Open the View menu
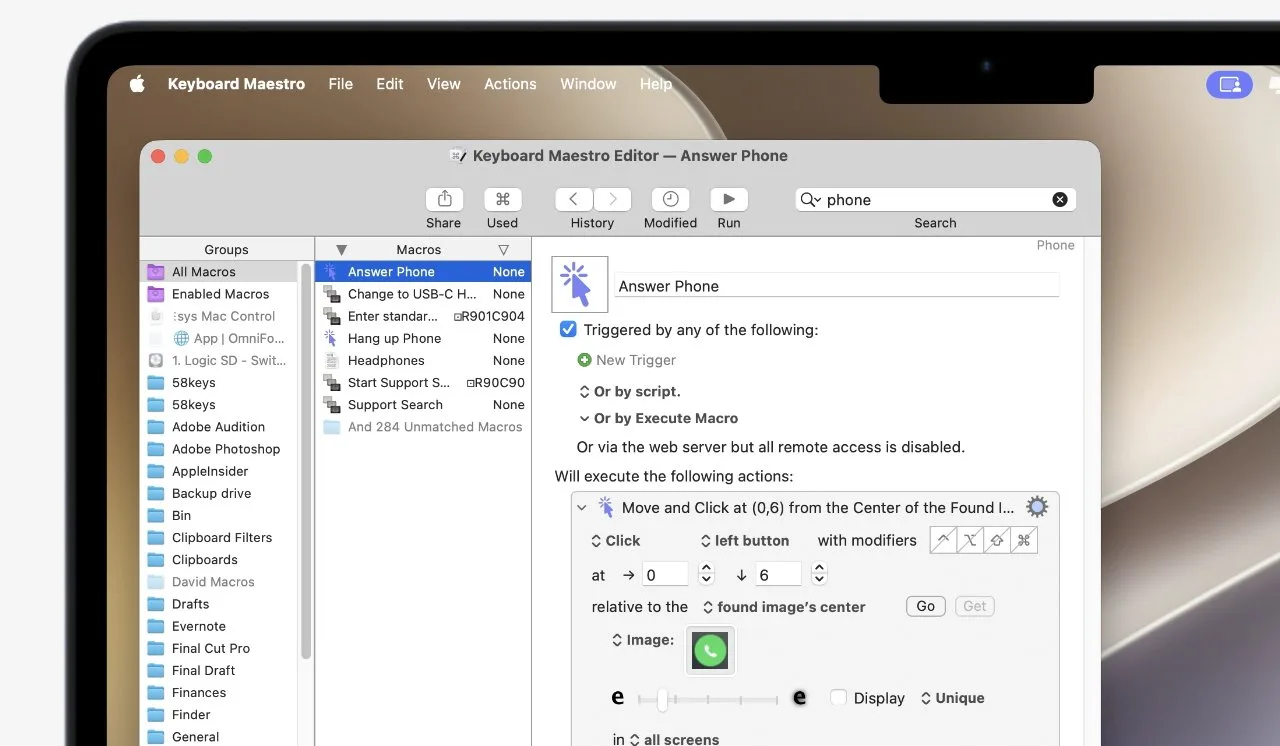 coord(444,84)
